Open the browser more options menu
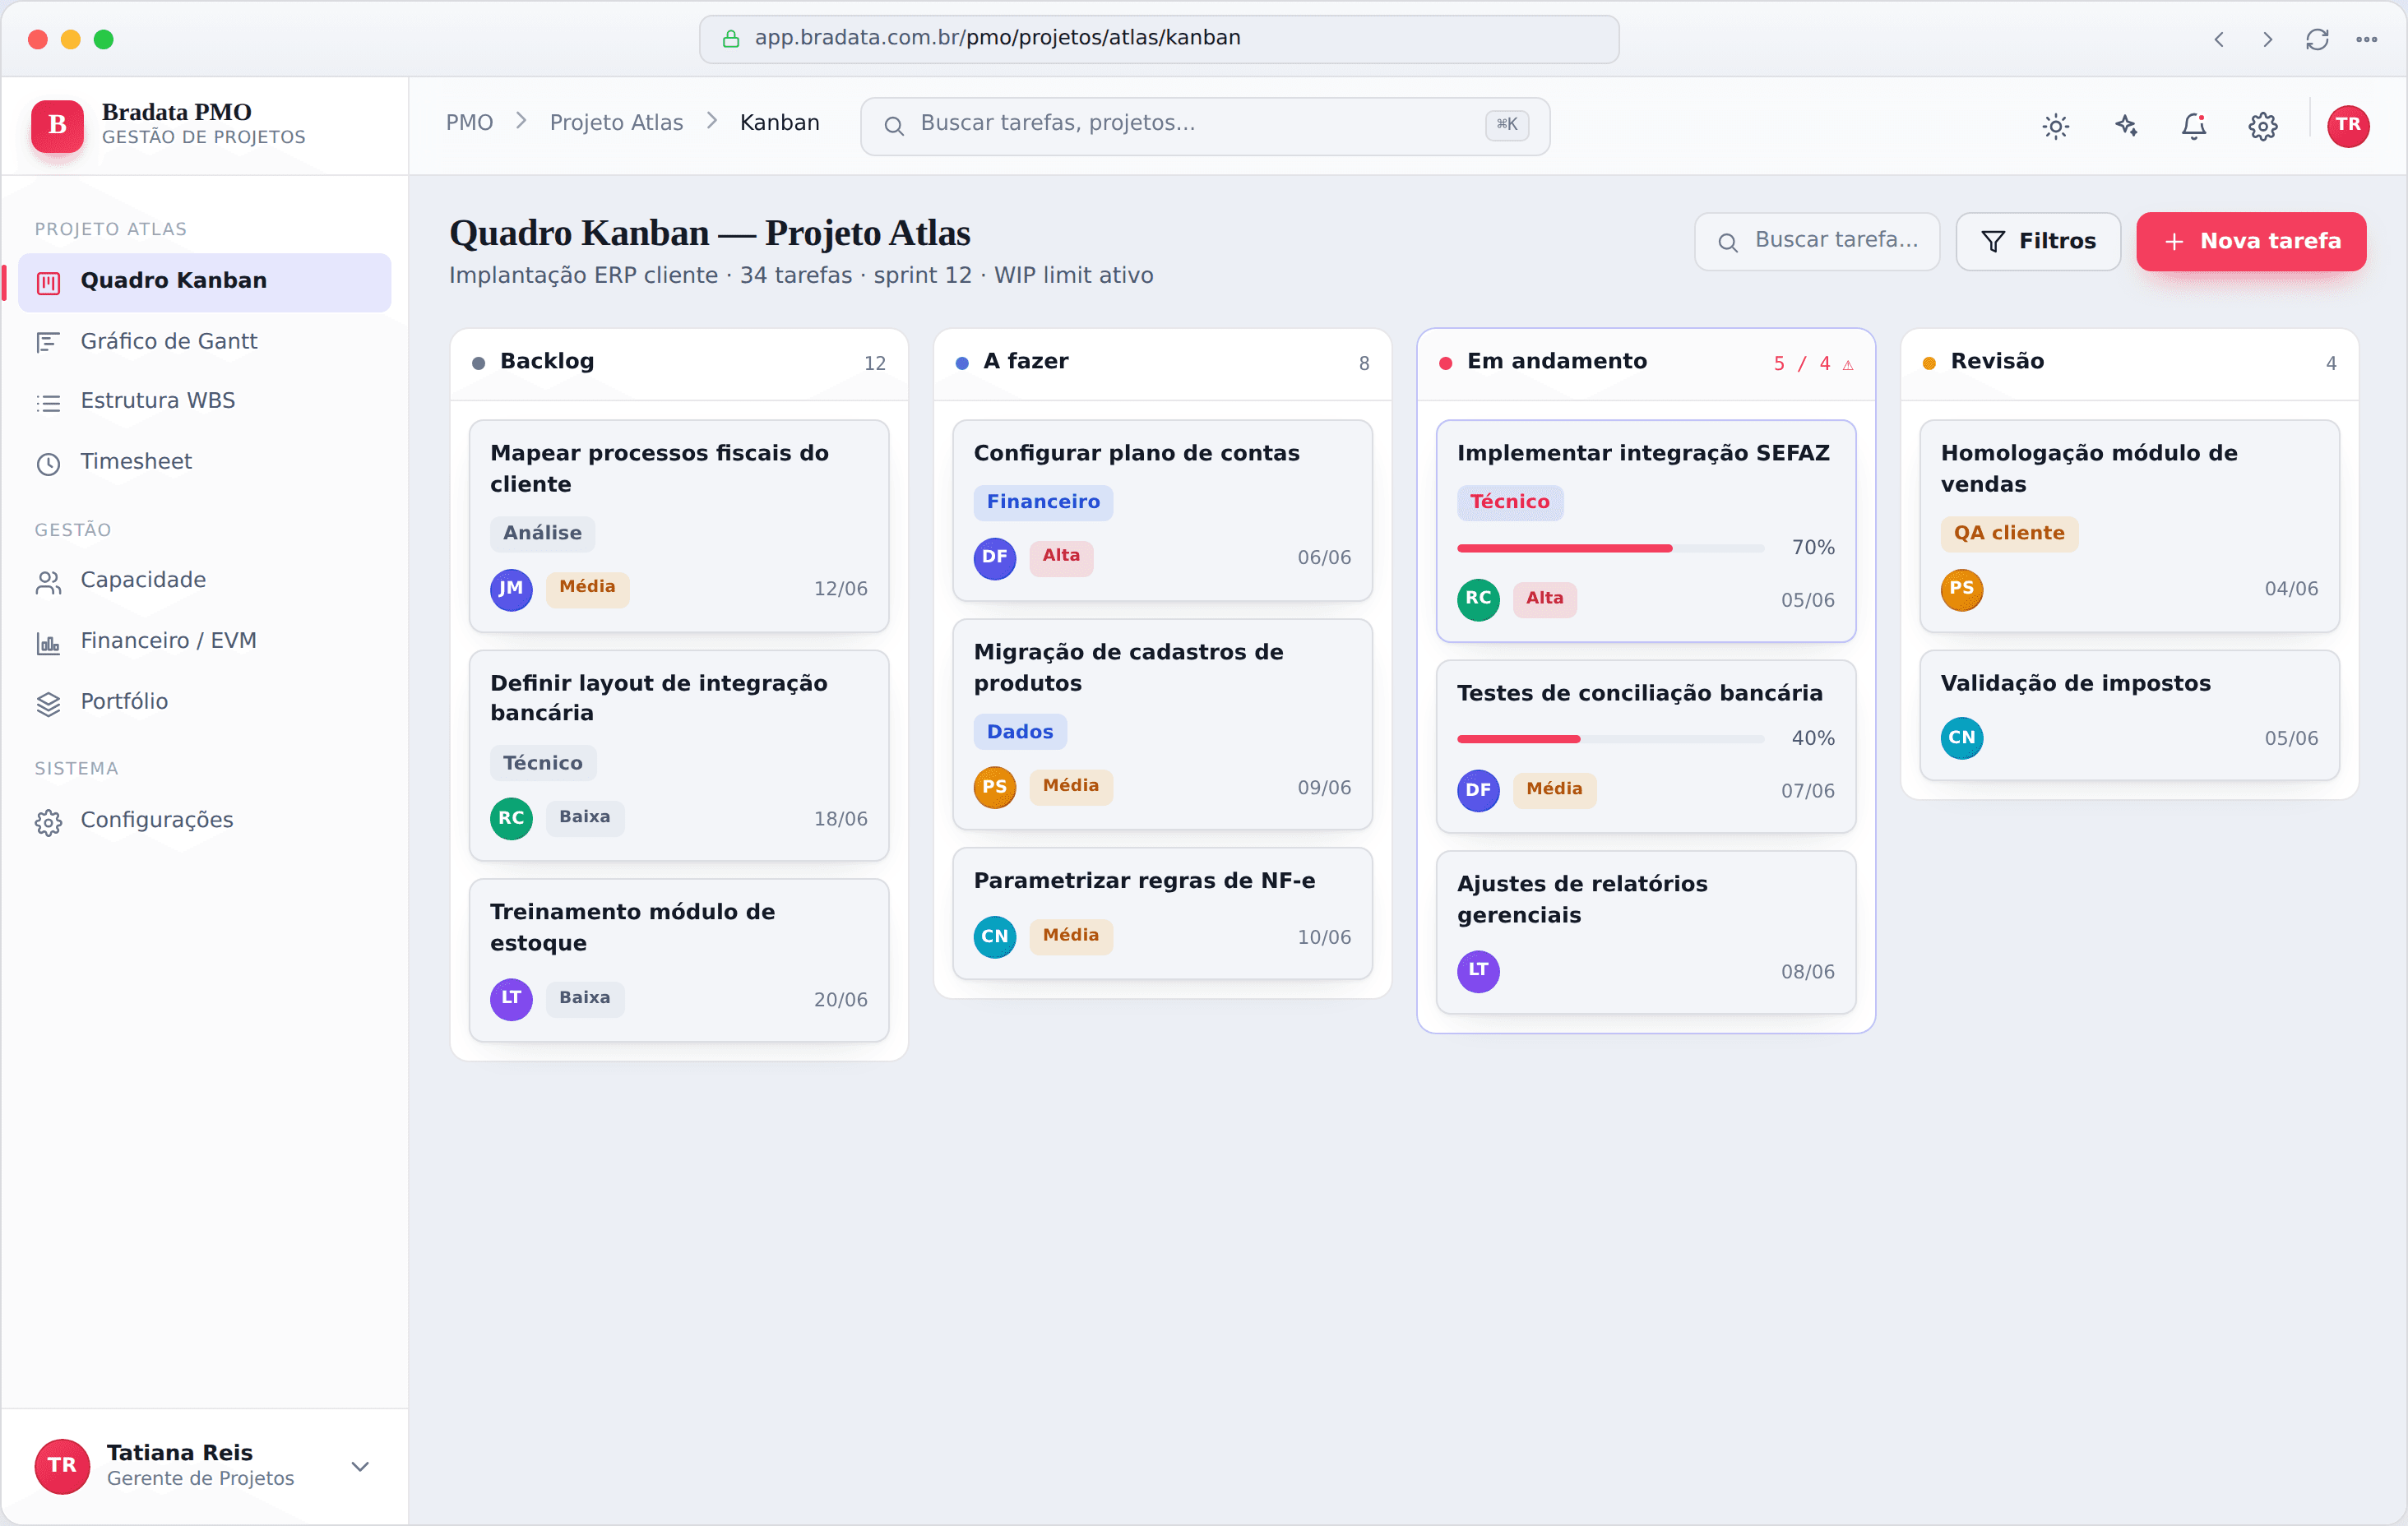This screenshot has width=2408, height=1526. tap(2365, 40)
